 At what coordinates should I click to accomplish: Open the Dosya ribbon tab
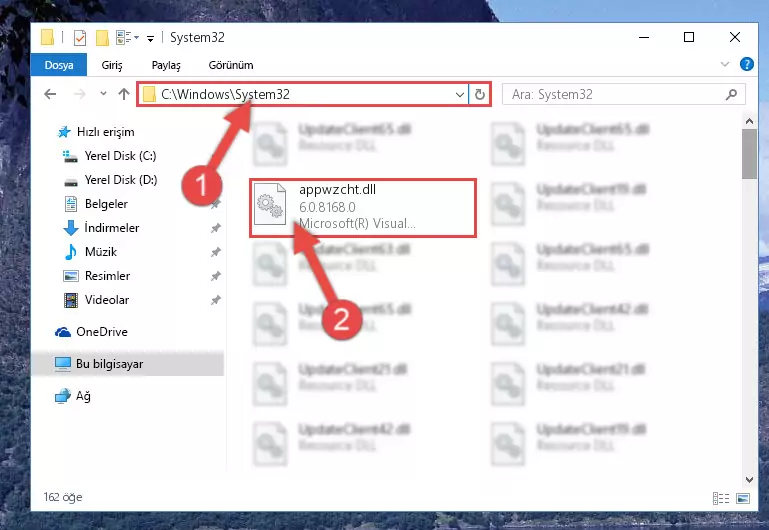(59, 65)
